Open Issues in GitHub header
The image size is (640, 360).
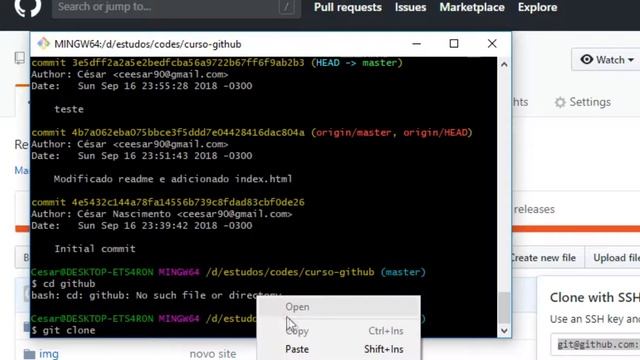pyautogui.click(x=410, y=7)
